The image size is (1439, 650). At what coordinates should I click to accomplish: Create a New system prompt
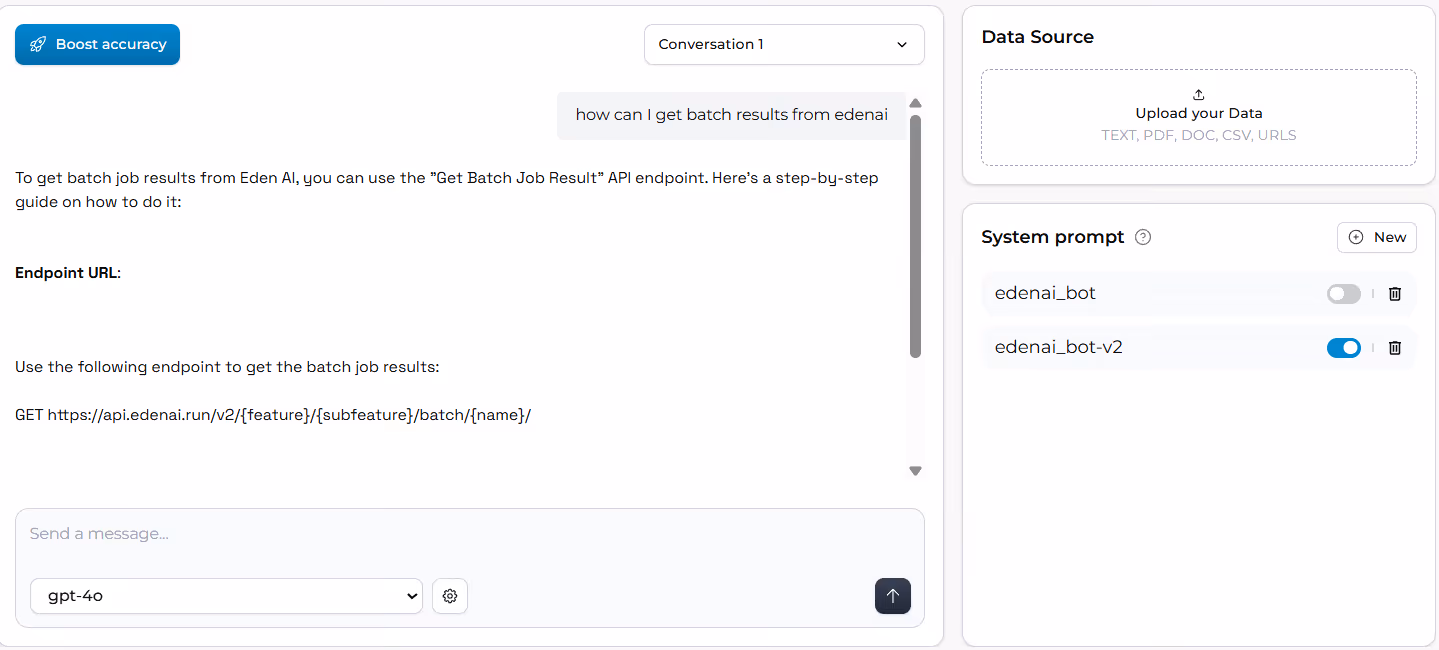coord(1377,237)
